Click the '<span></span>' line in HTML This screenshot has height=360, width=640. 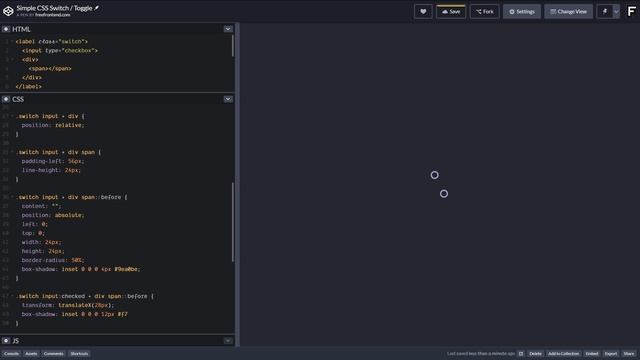tap(50, 69)
